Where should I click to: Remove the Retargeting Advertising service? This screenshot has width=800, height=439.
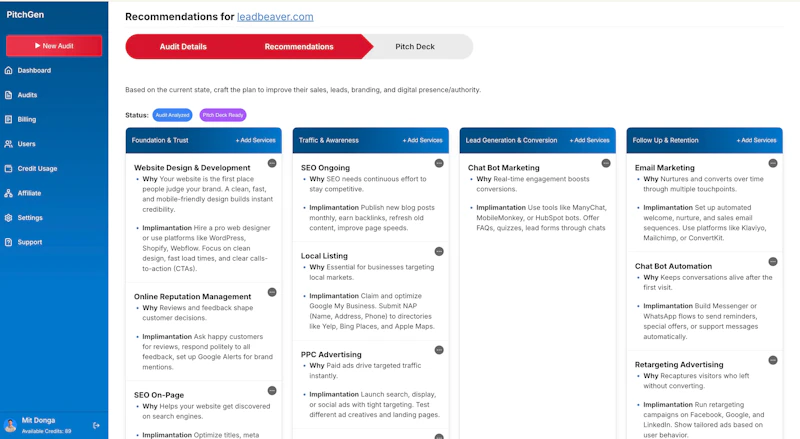(773, 360)
